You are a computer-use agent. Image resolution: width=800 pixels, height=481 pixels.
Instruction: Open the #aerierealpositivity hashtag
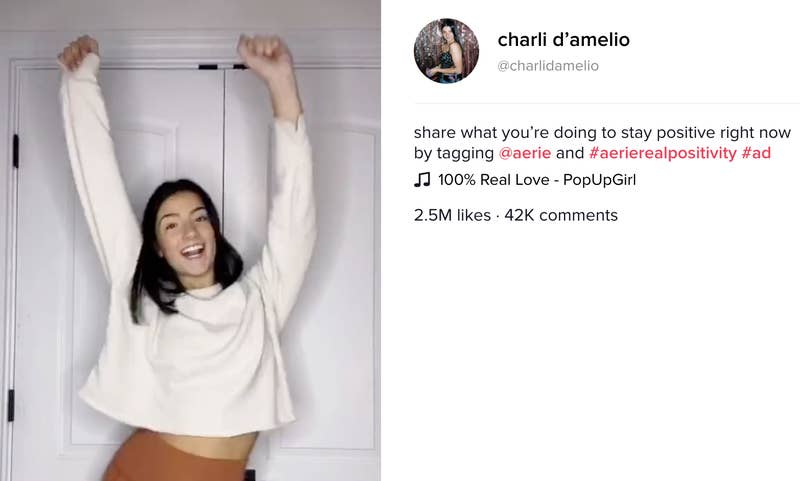point(663,153)
